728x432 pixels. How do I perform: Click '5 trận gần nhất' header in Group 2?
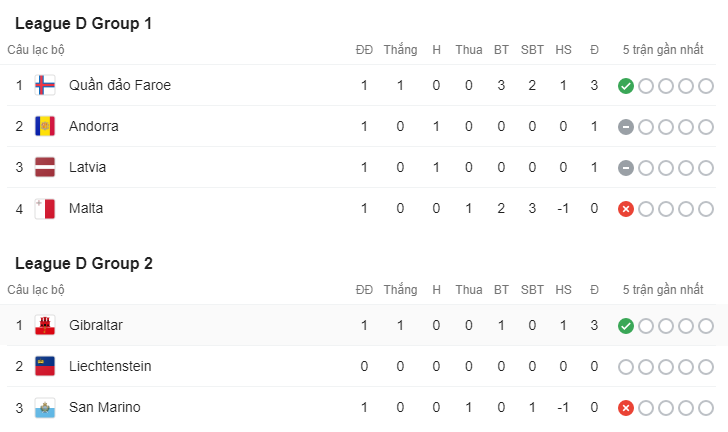663,289
